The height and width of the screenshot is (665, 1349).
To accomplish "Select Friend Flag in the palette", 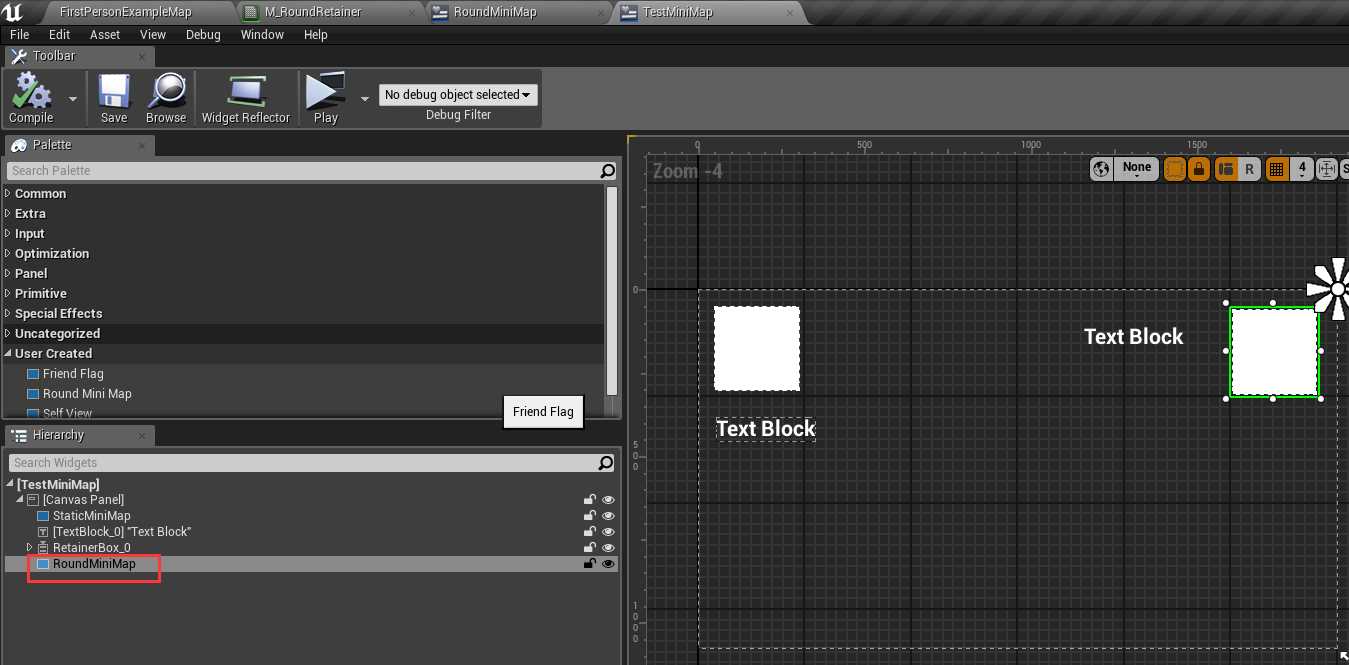I will tap(73, 374).
